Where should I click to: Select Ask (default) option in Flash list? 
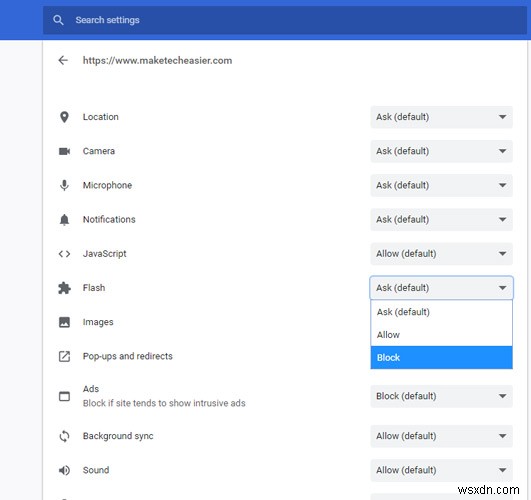coord(441,312)
